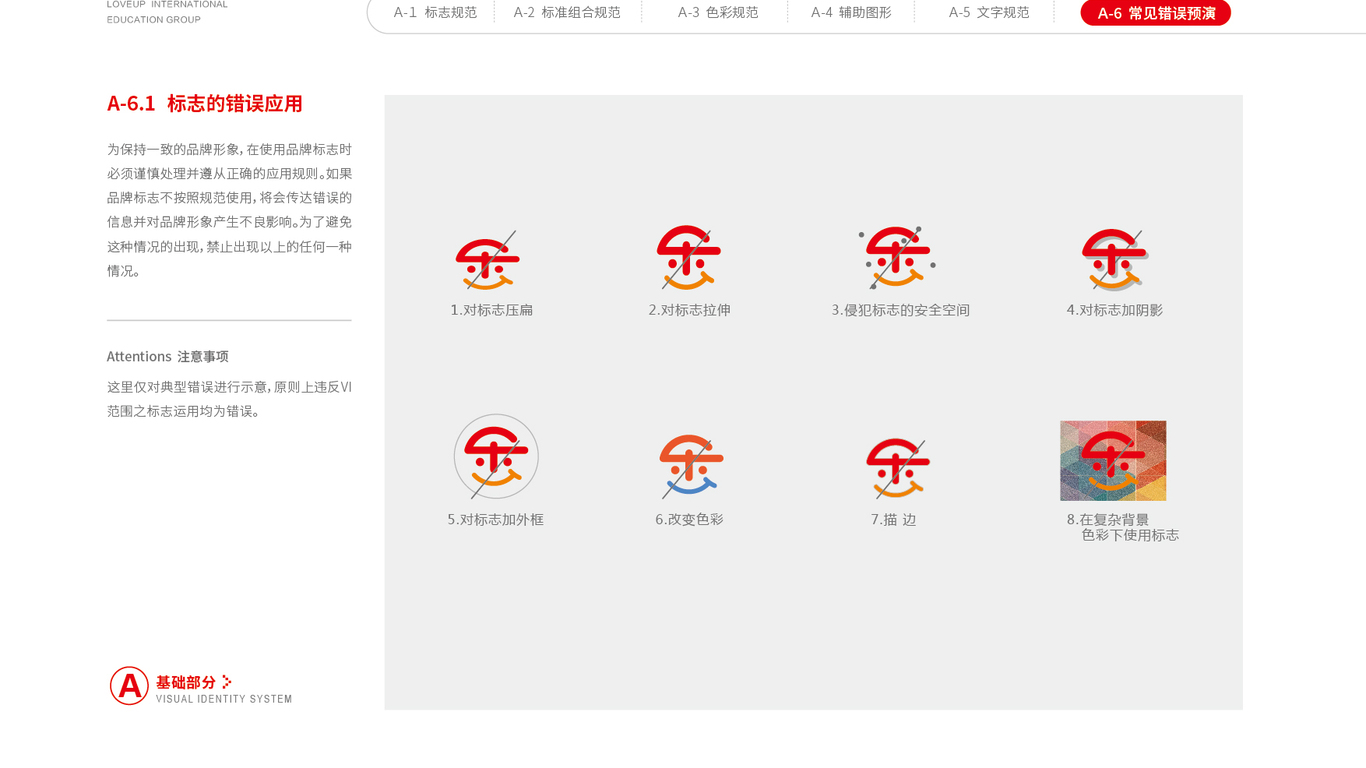
Task: Click the caption 8.在复杂背景色彩下使用标志
Action: 1123,527
